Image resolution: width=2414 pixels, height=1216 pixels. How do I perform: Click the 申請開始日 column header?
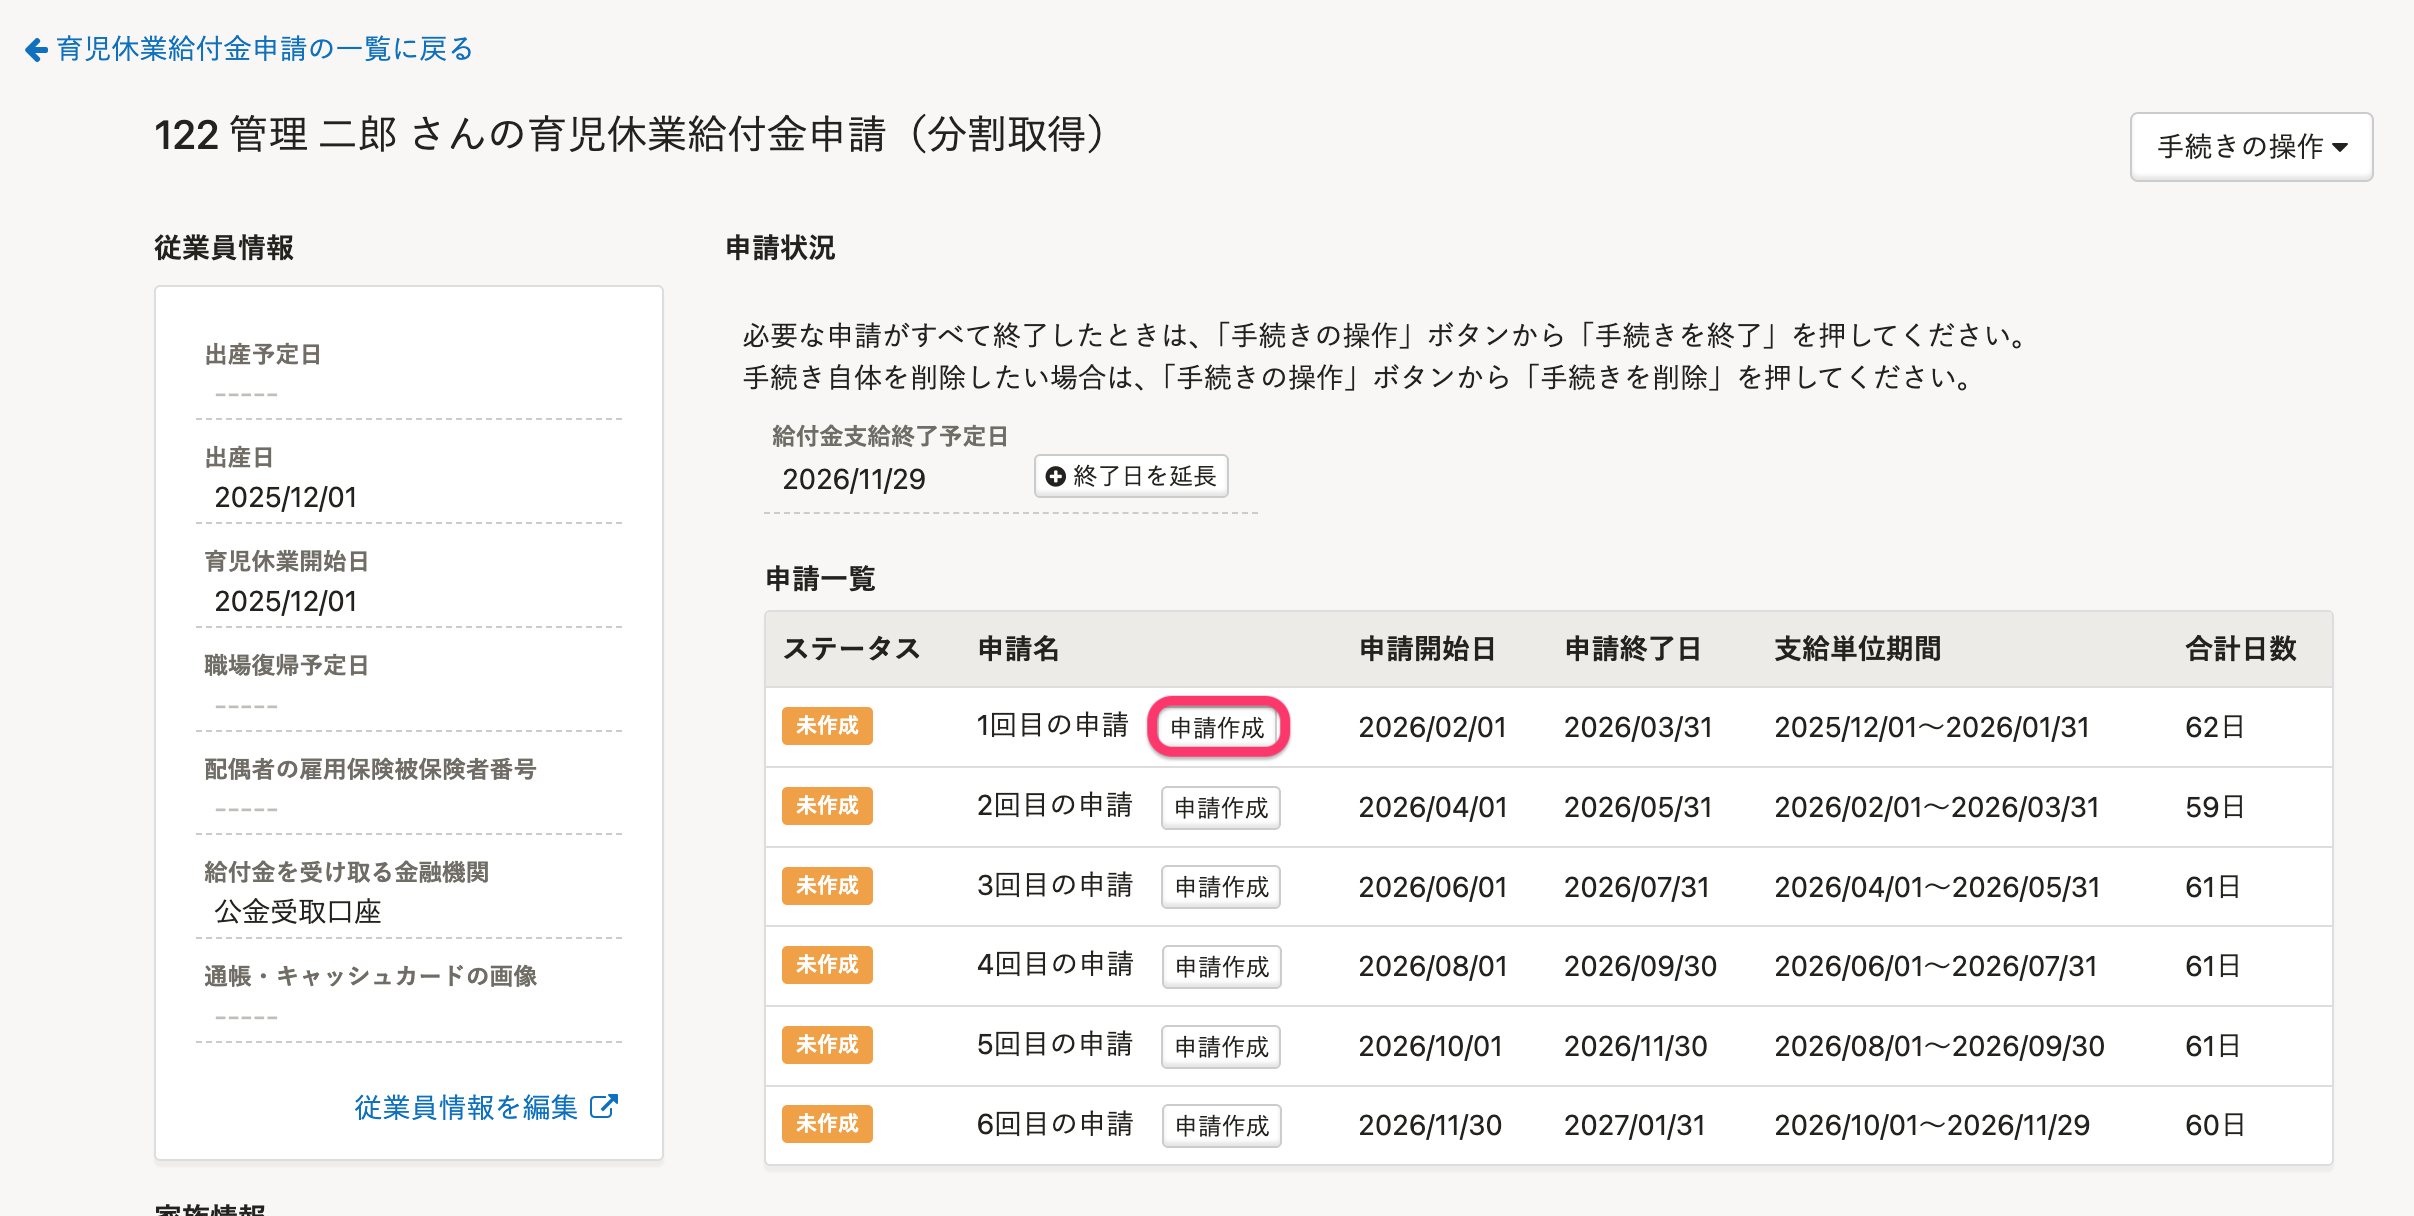point(1427,649)
